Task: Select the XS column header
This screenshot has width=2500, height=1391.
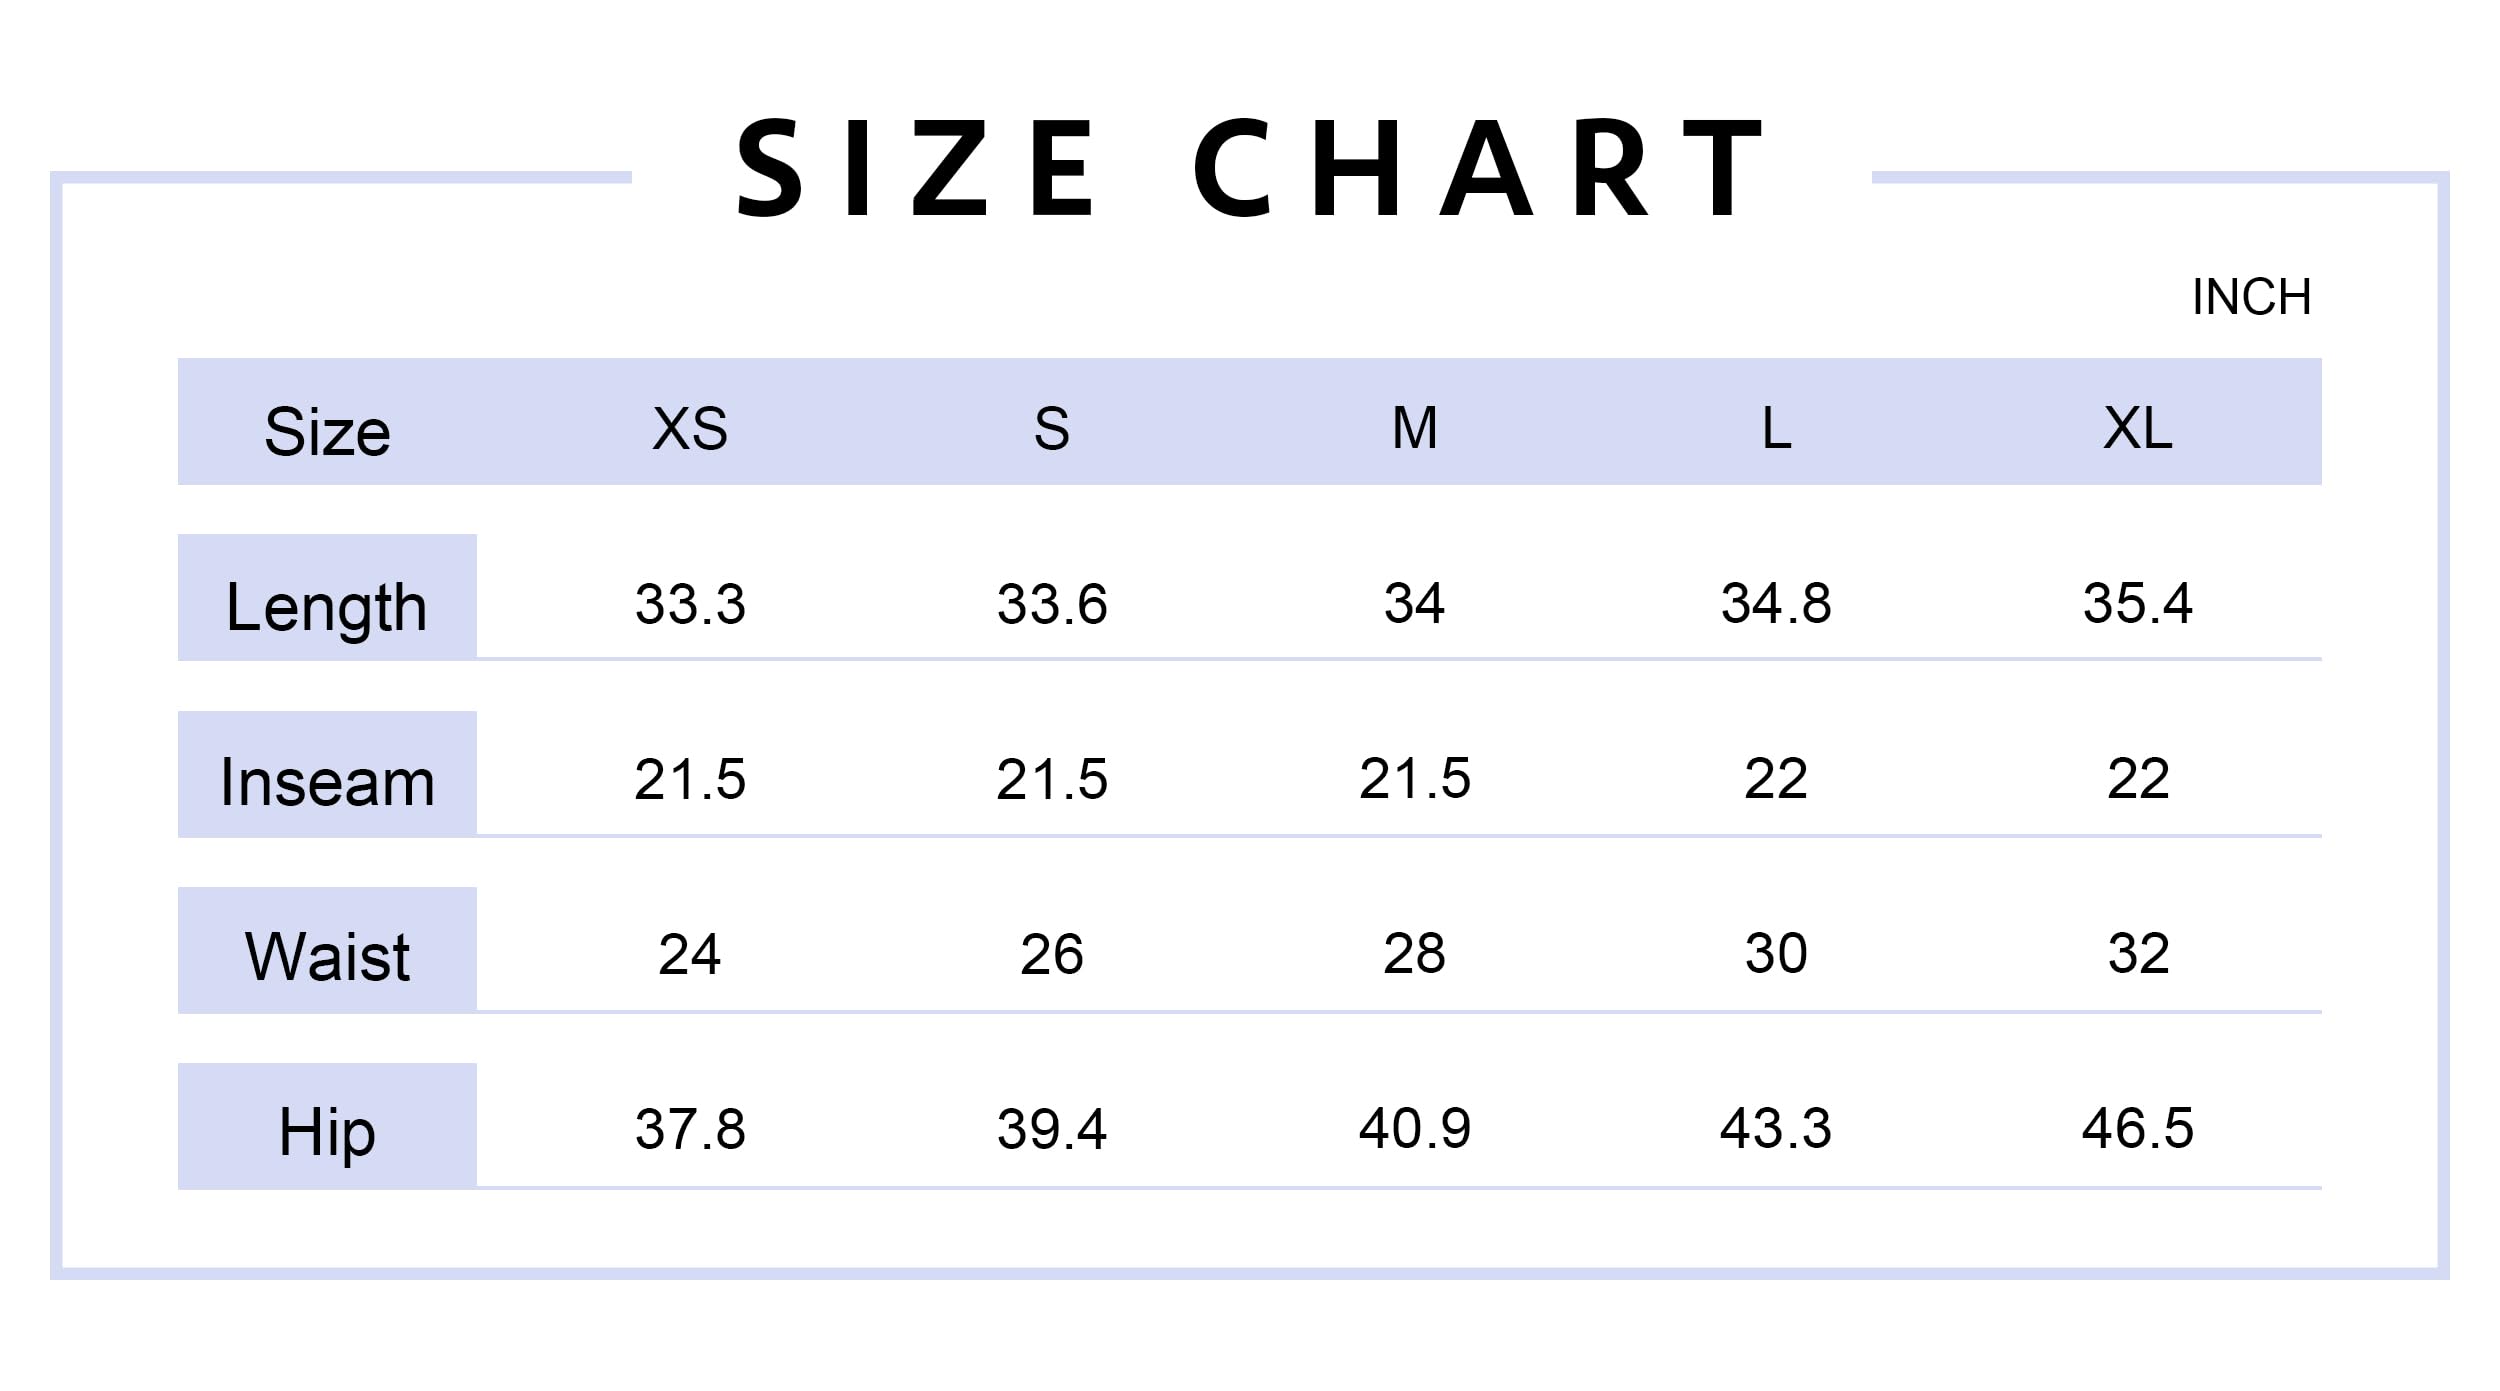Action: tap(689, 429)
